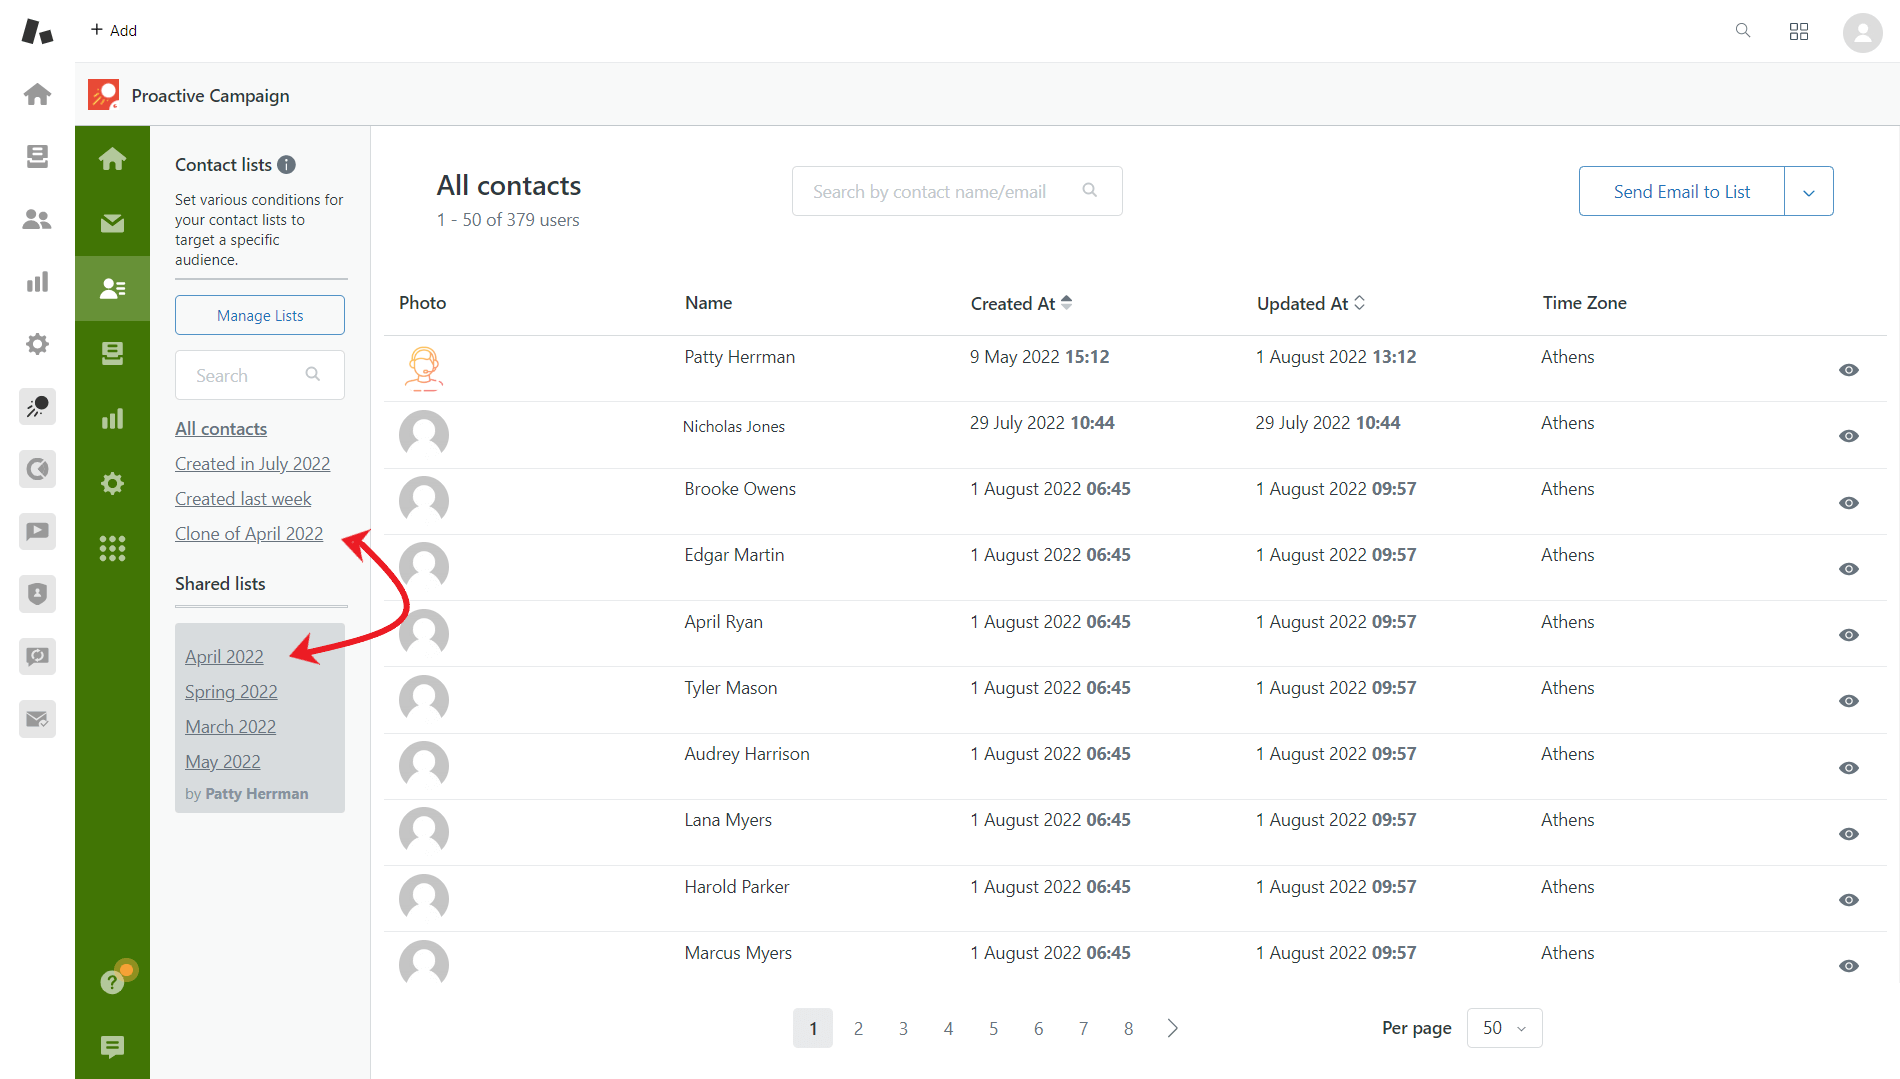Image resolution: width=1900 pixels, height=1079 pixels.
Task: Sort by Created At column
Action: [1021, 303]
